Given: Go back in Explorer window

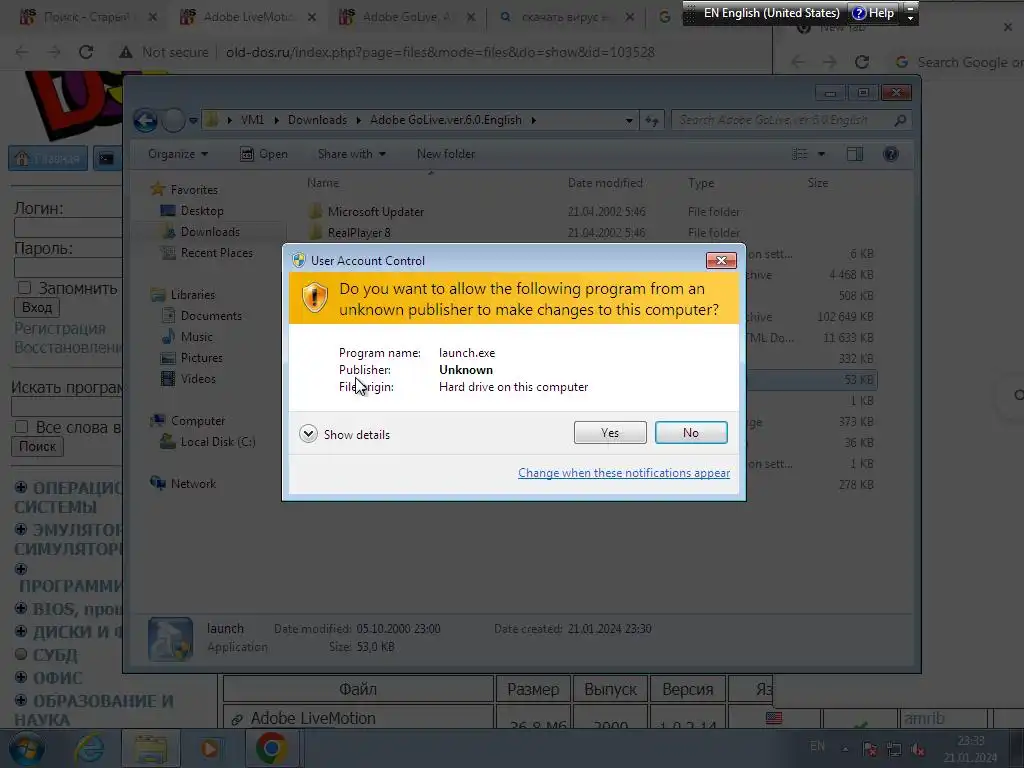Looking at the screenshot, I should pyautogui.click(x=146, y=120).
